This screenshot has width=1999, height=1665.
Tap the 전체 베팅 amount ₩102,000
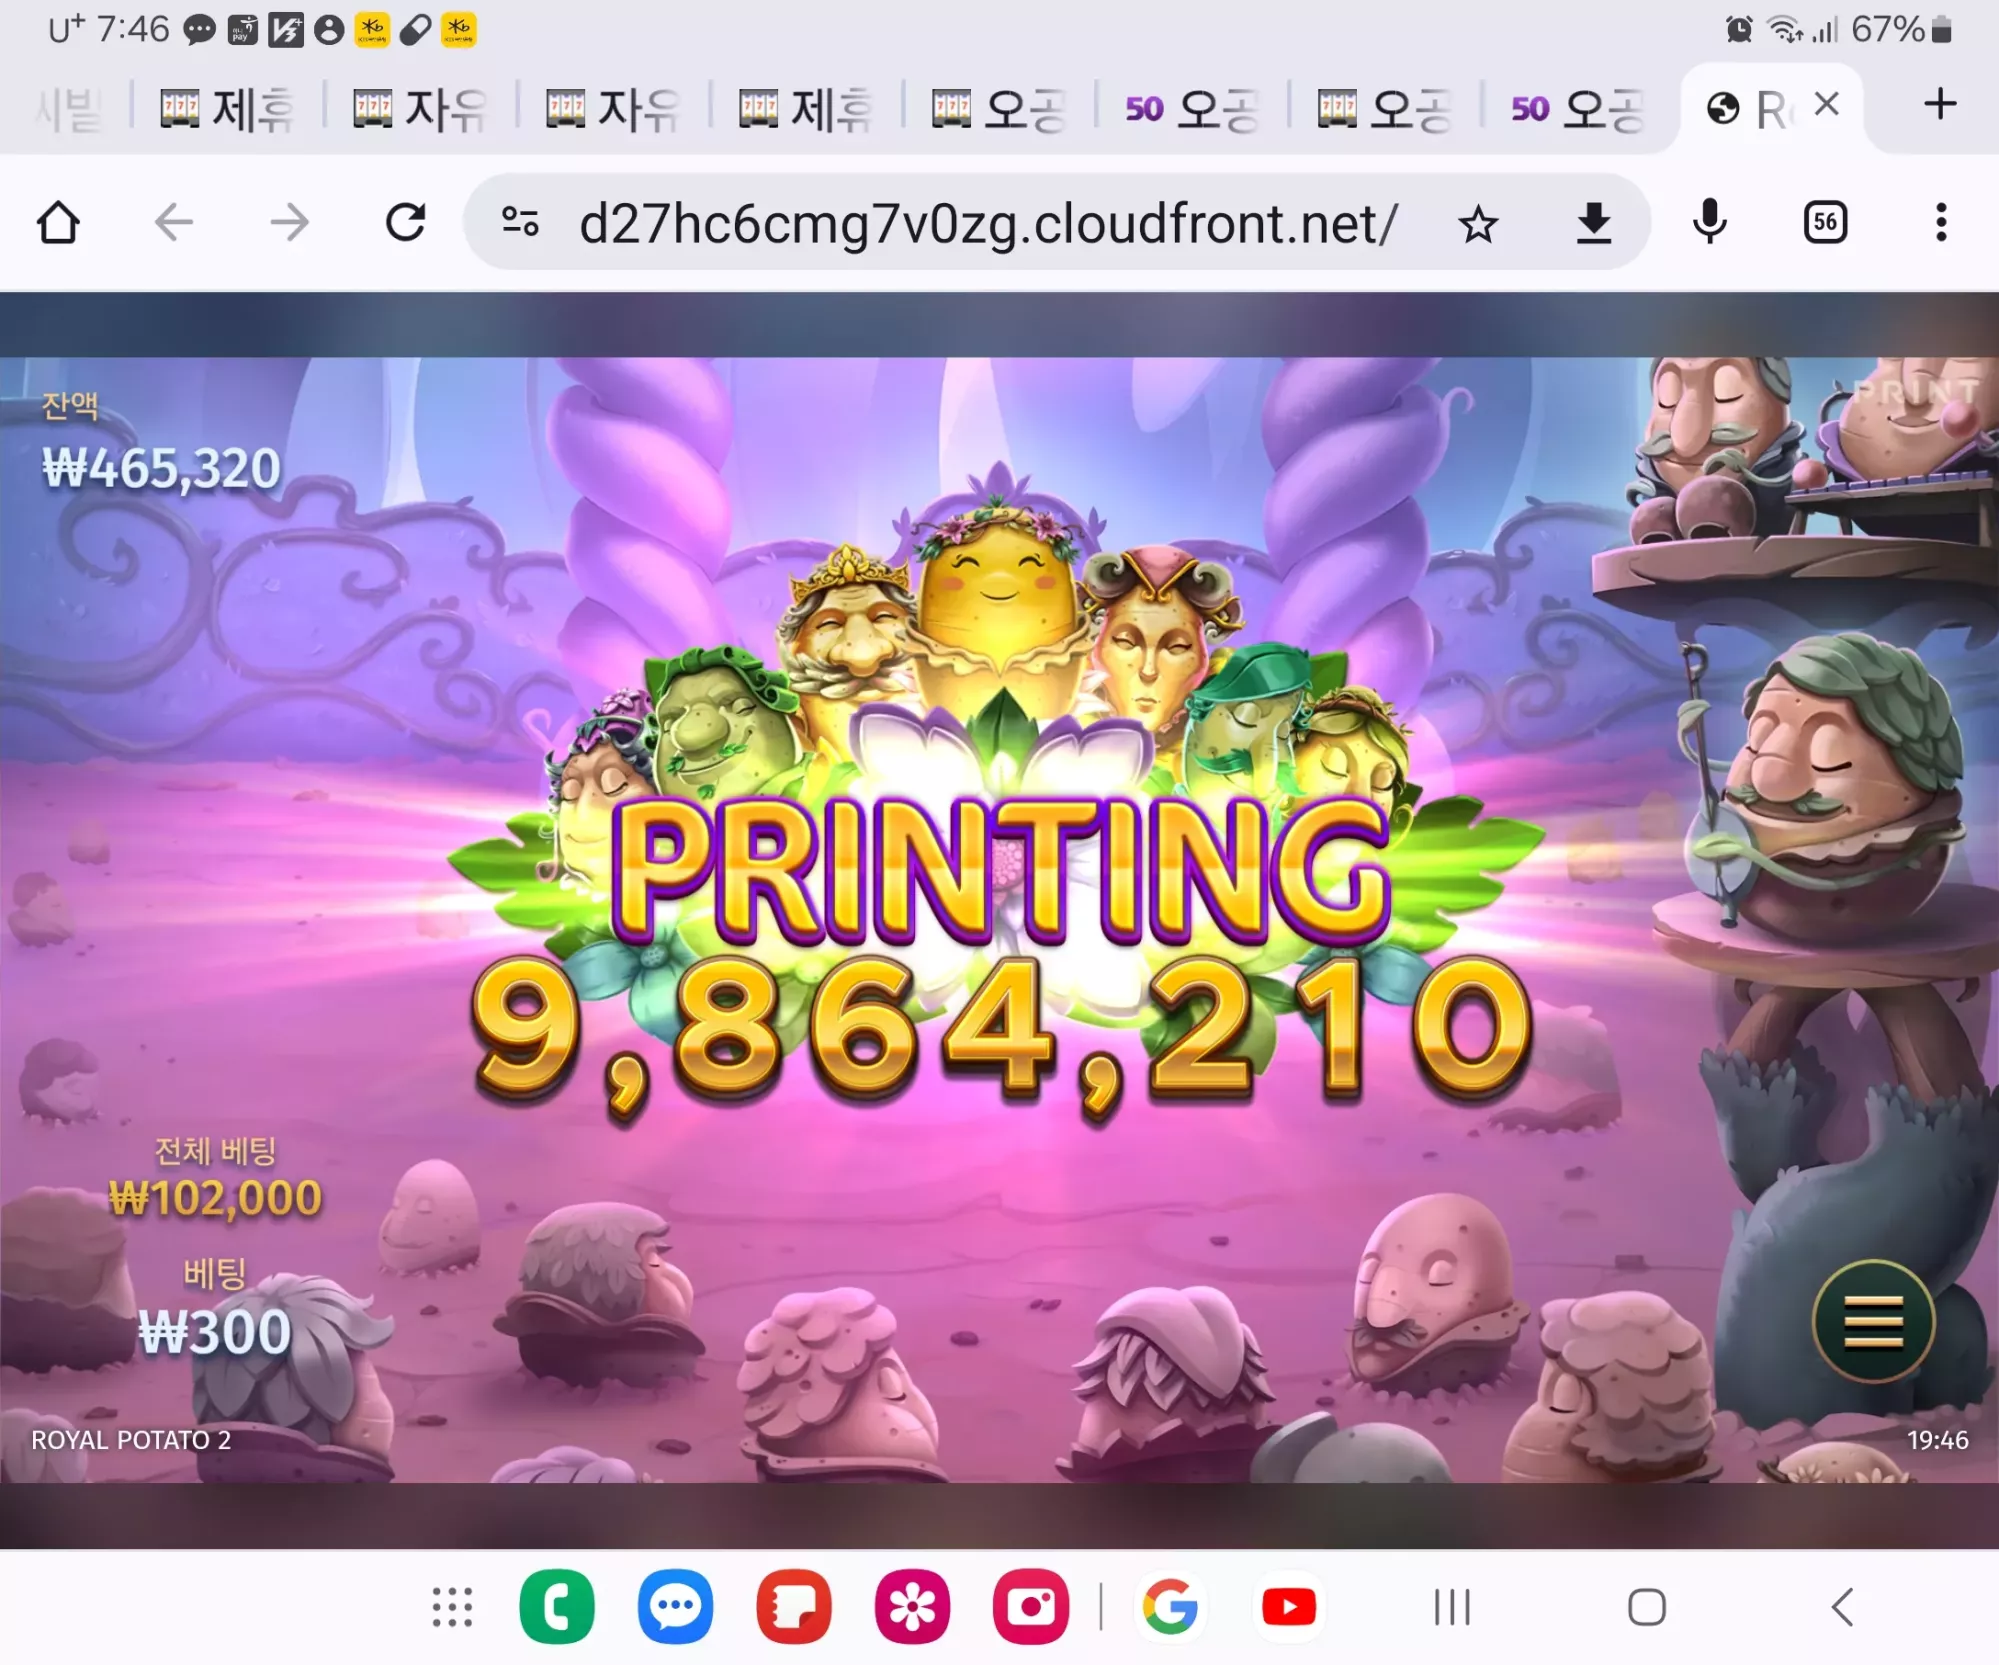pyautogui.click(x=215, y=1197)
